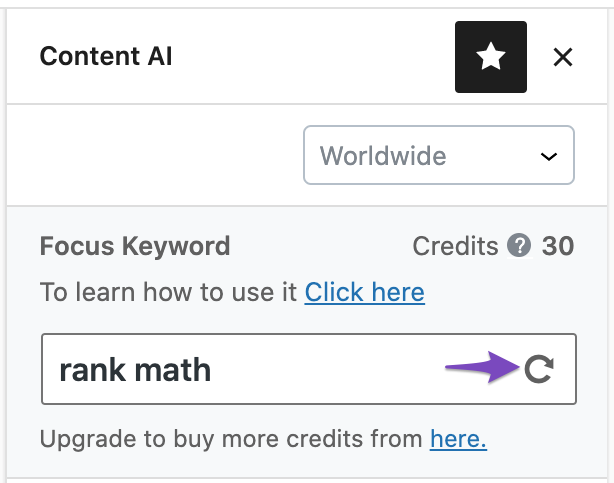
Task: Focus the 'rank math' keyword input
Action: [309, 369]
